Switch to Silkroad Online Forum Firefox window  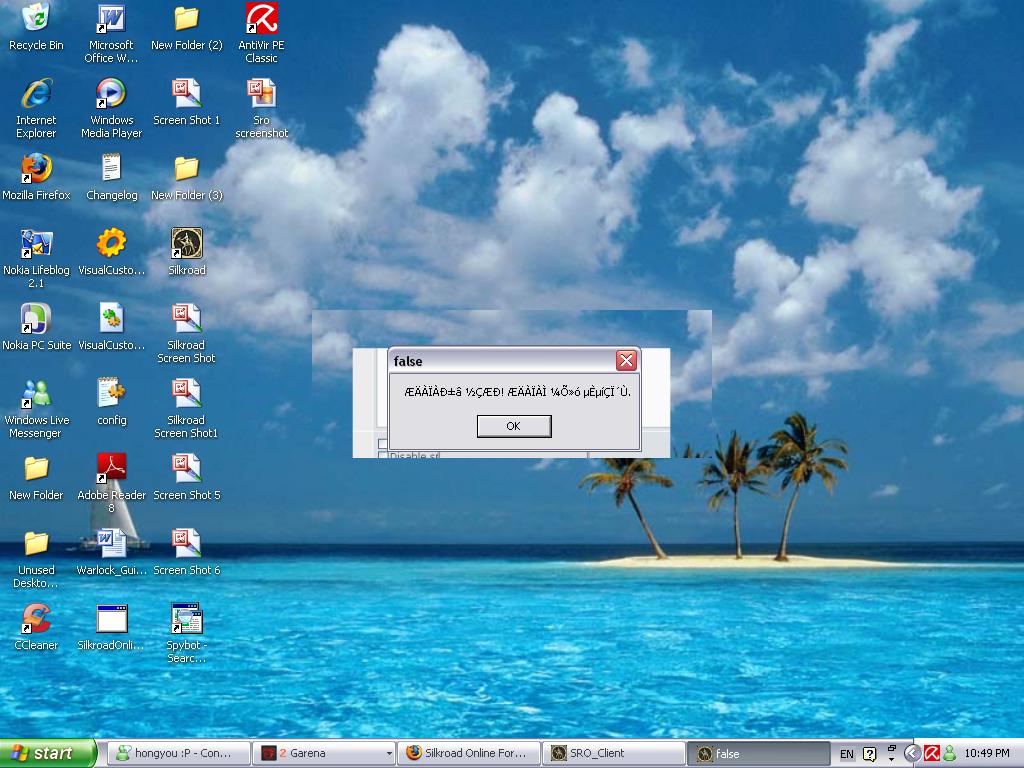click(468, 753)
